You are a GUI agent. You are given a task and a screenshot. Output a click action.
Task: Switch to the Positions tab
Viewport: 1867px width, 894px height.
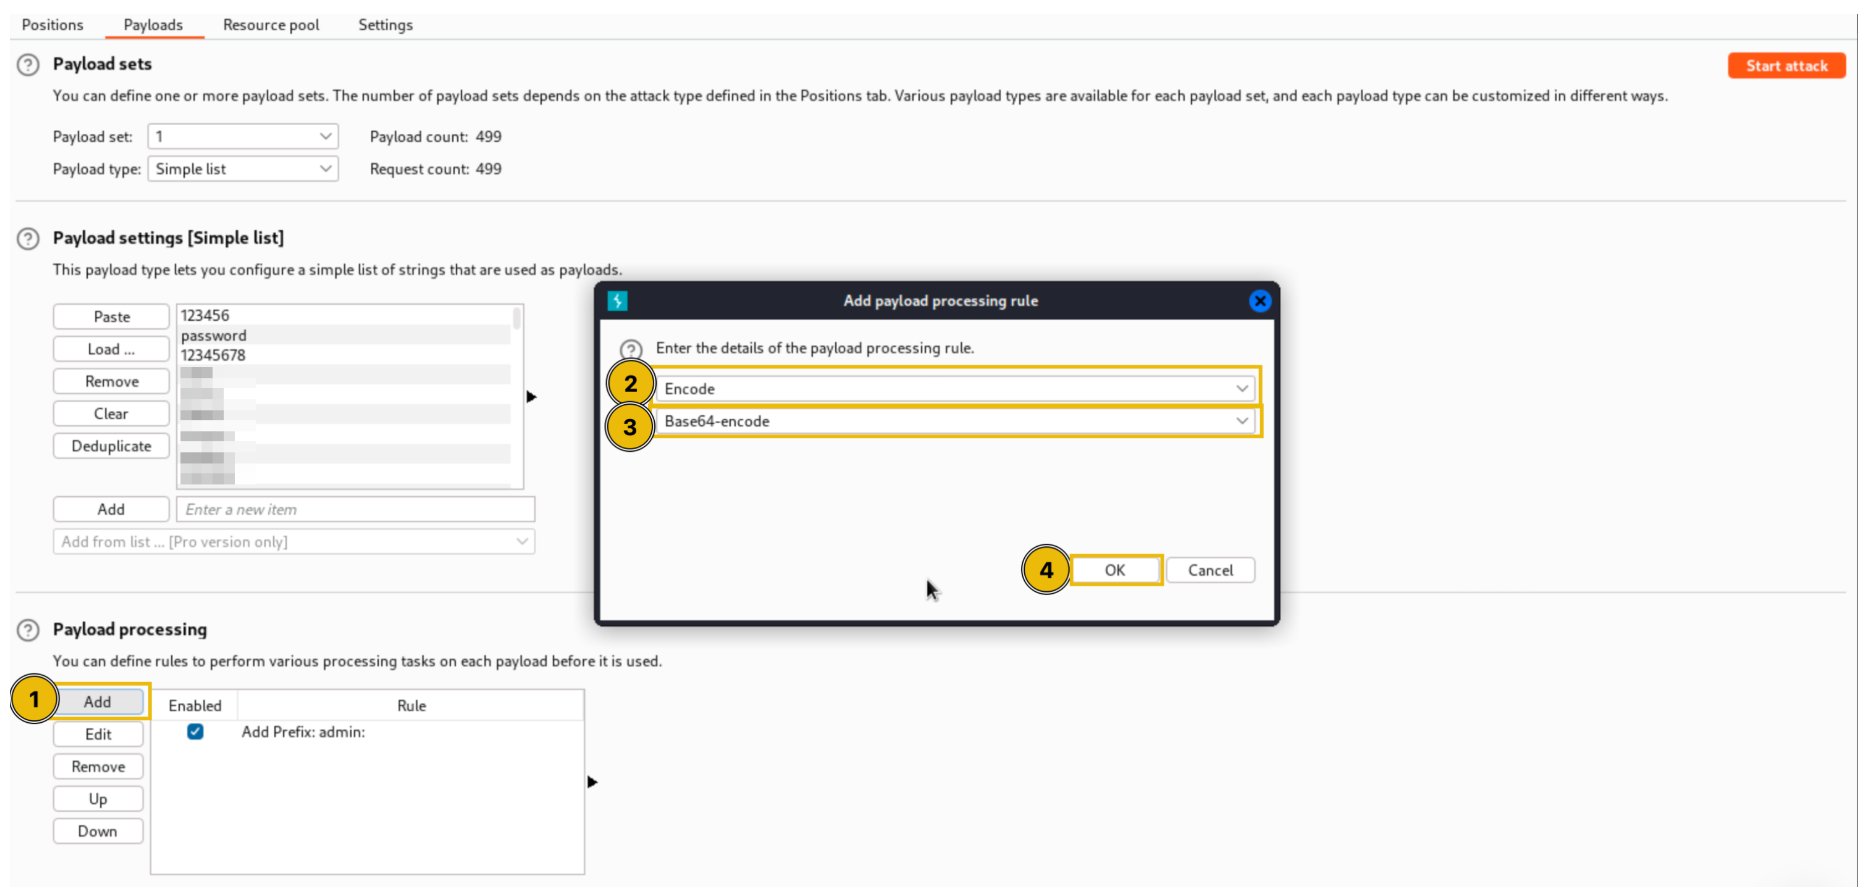coord(53,25)
